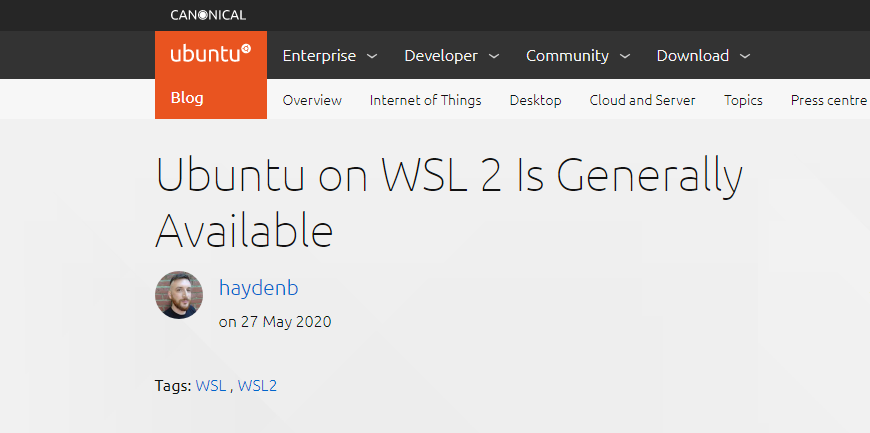Switch to the Desktop tab
Screen dimensions: 870x433
[535, 100]
